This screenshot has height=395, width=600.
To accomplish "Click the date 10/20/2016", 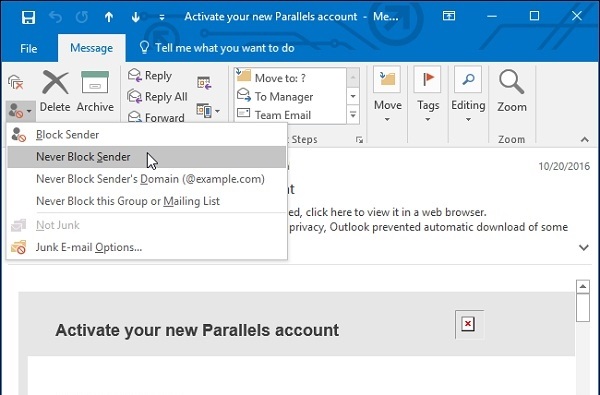I will [x=564, y=166].
